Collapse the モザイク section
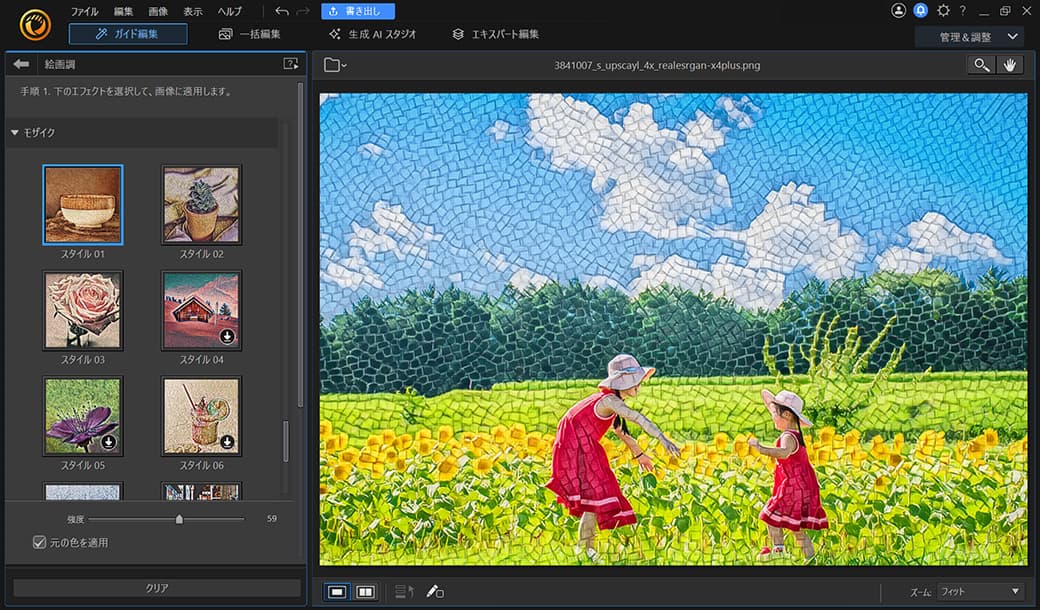 (13, 132)
